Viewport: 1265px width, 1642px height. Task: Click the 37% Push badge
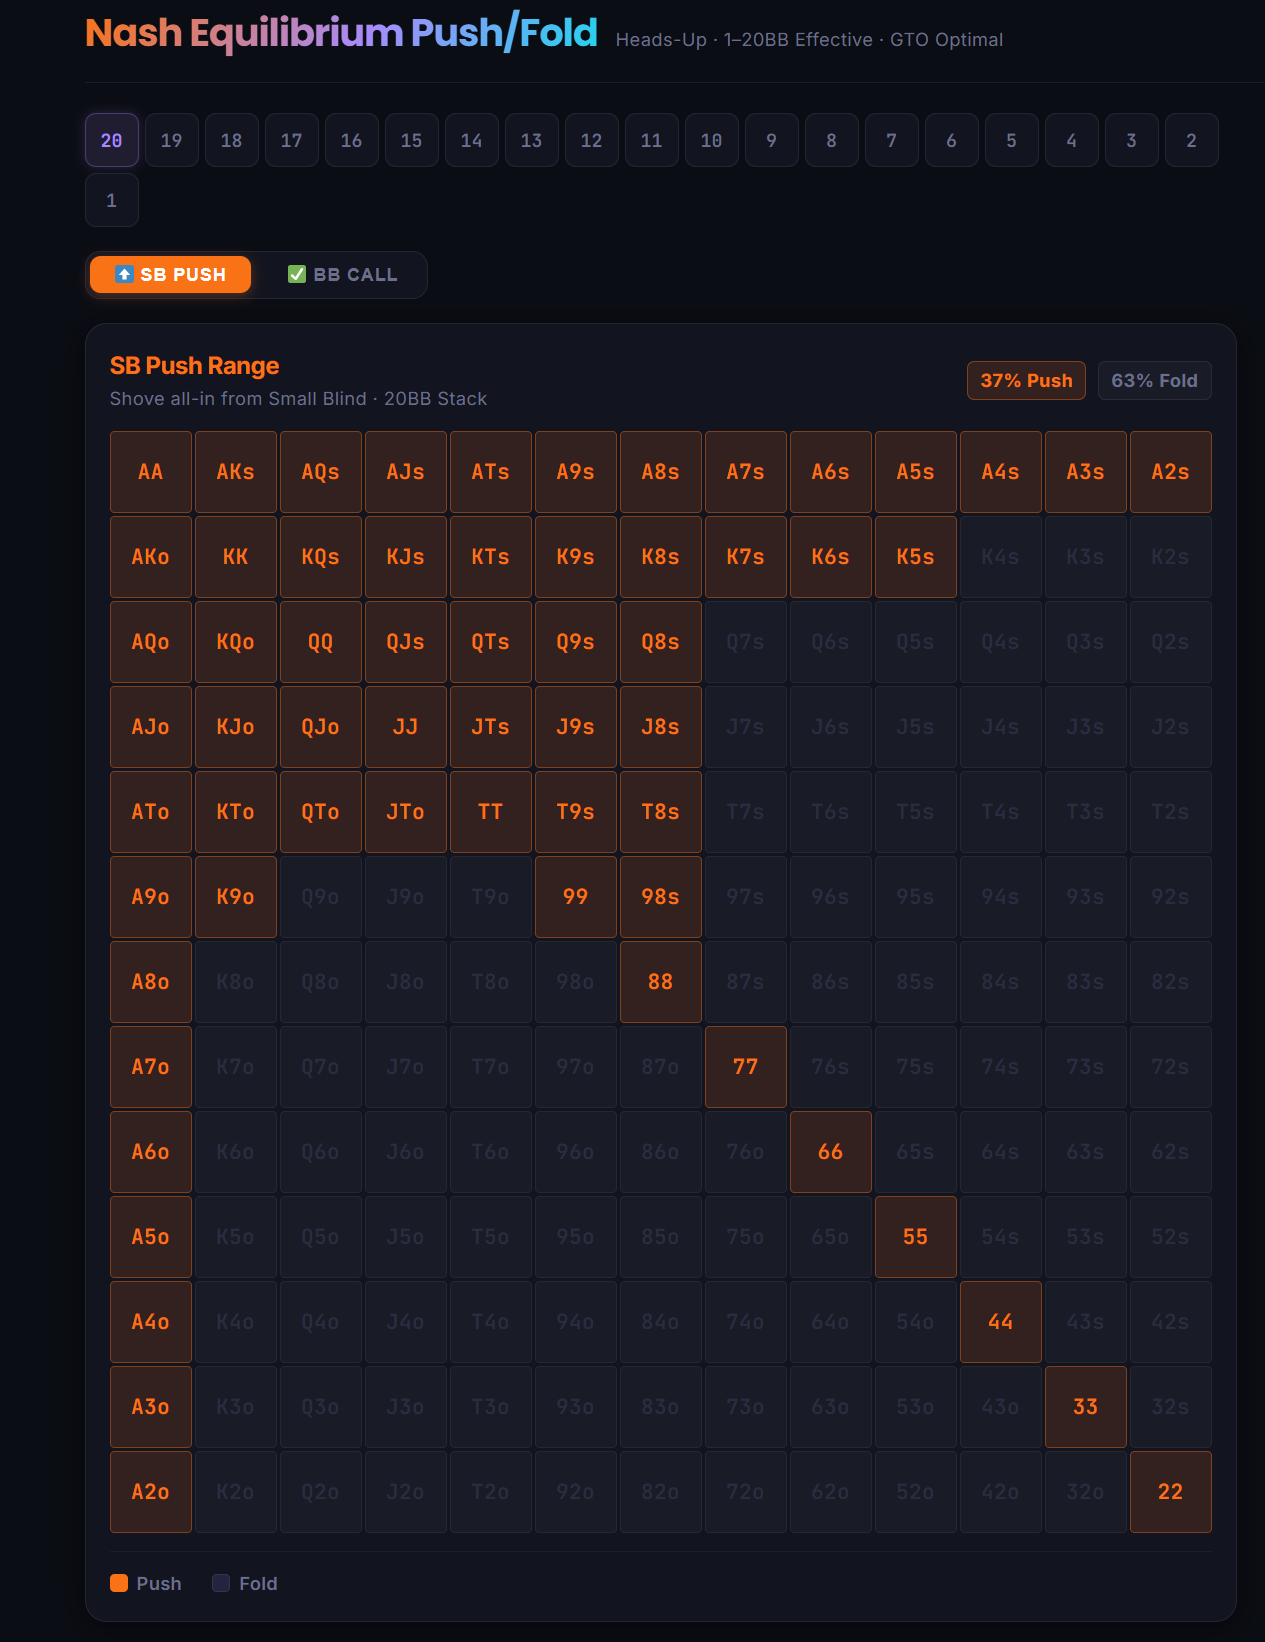point(1026,380)
